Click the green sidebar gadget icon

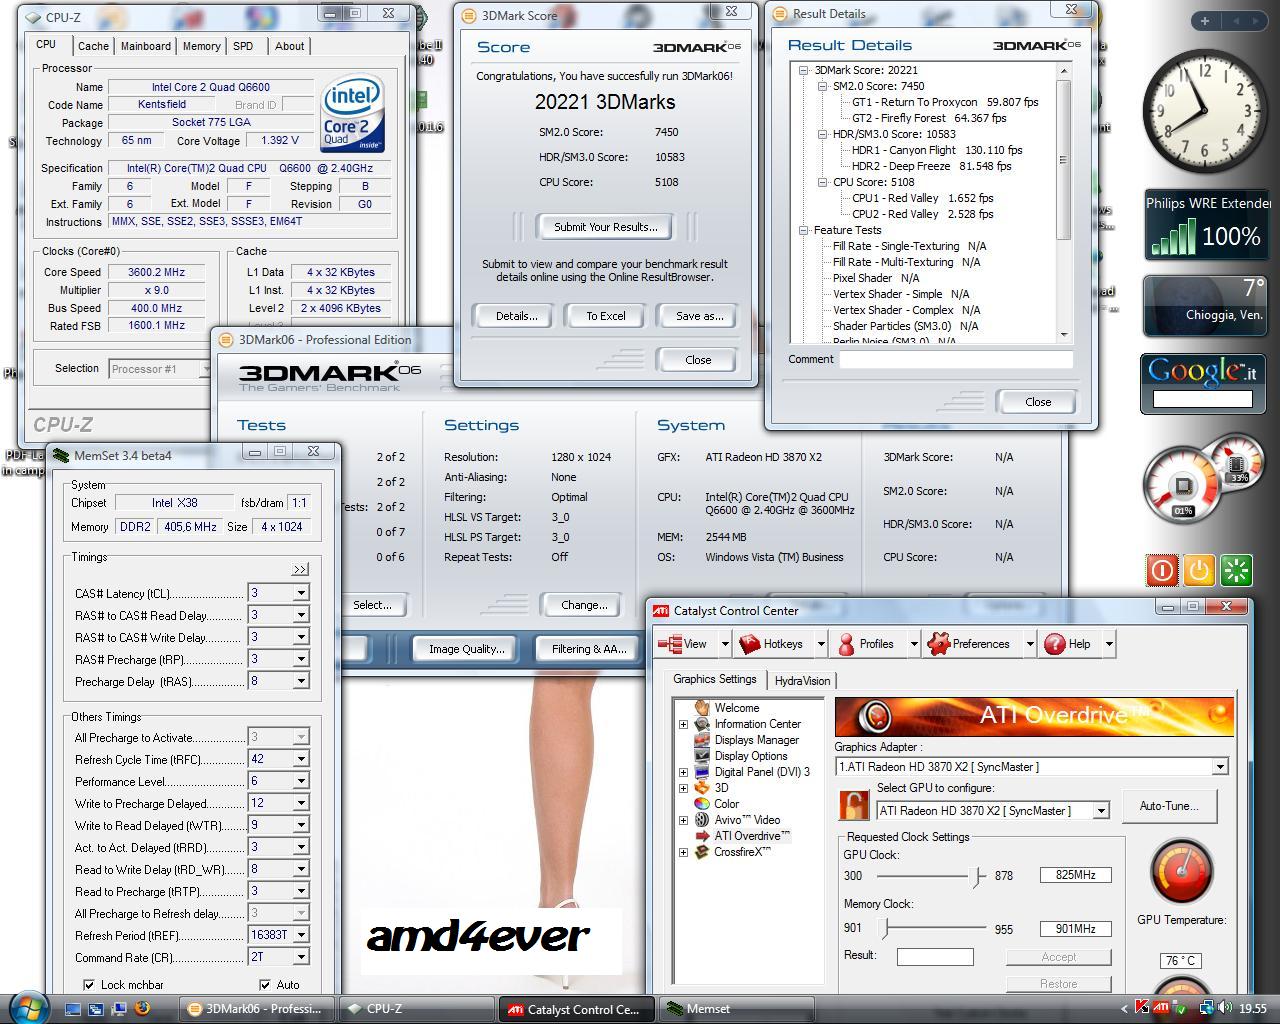pyautogui.click(x=1236, y=570)
